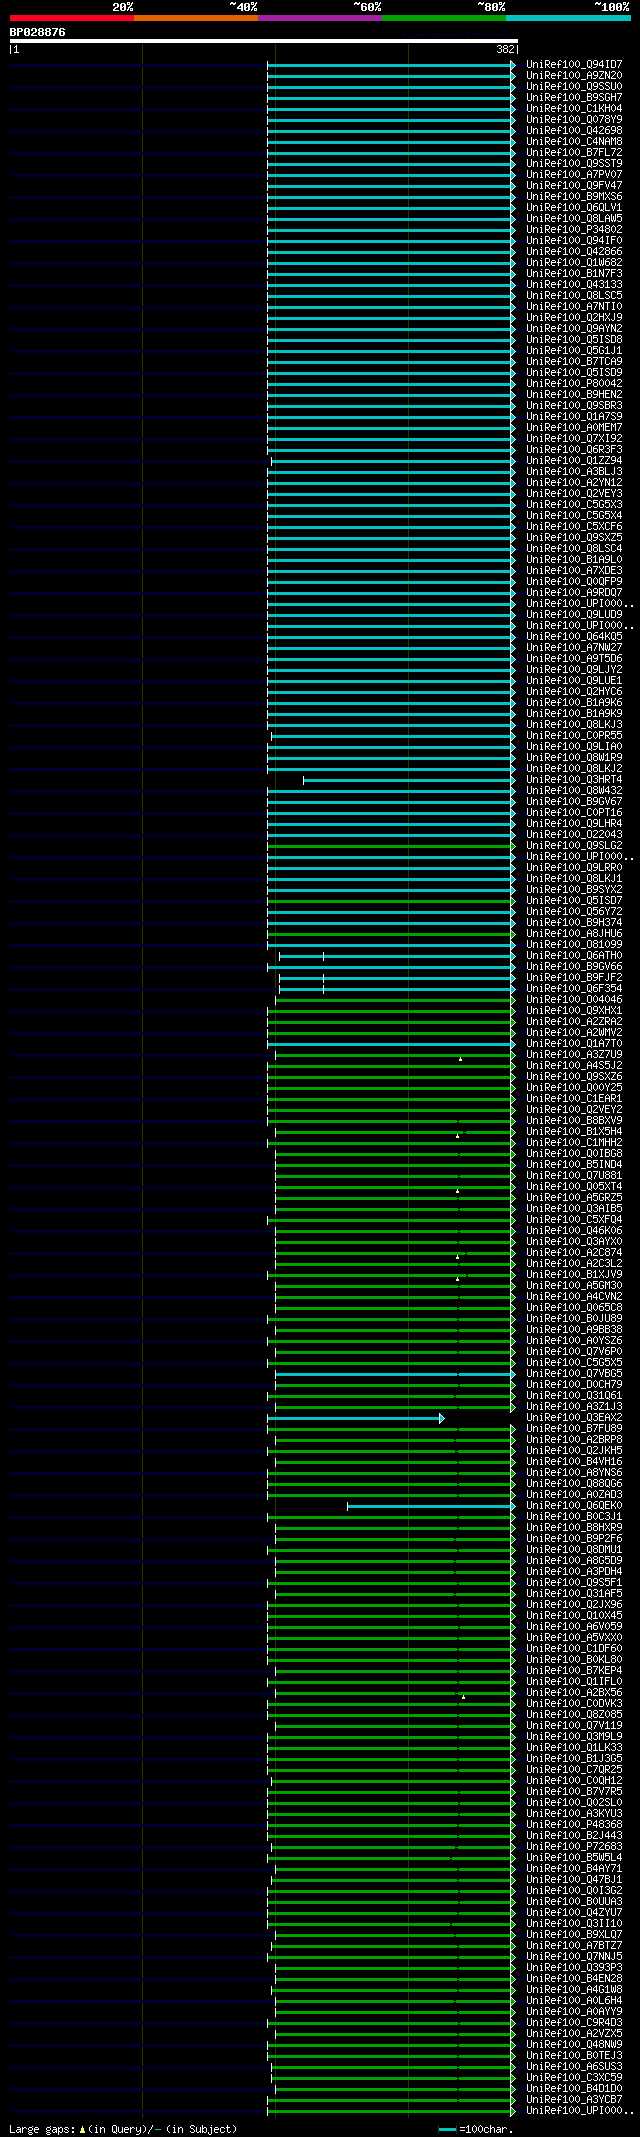Open hit UniRef100_B9SGH7
The height and width of the screenshot is (2137, 640).
point(574,97)
